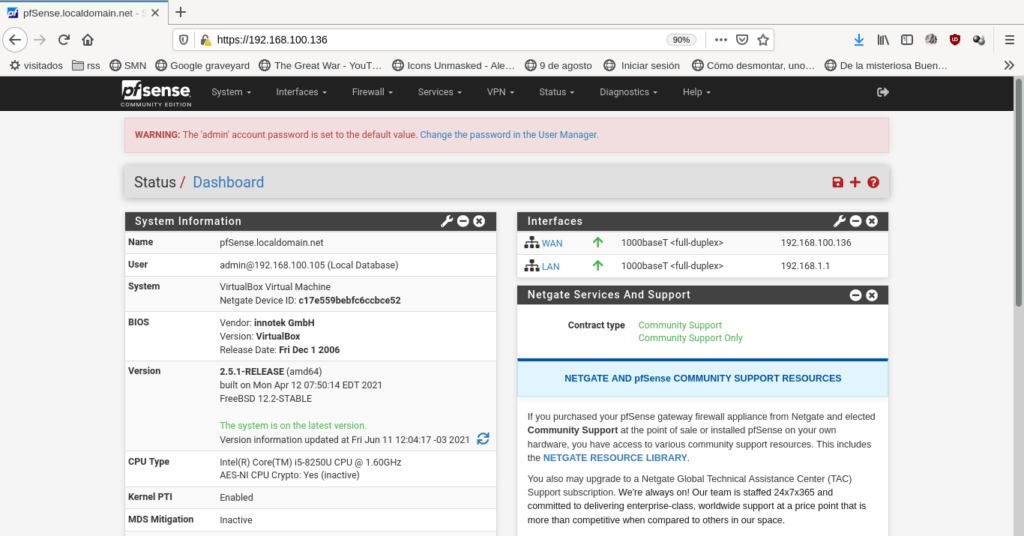Bookmark this page with the star icon
This screenshot has height=536, width=1024.
pos(763,40)
